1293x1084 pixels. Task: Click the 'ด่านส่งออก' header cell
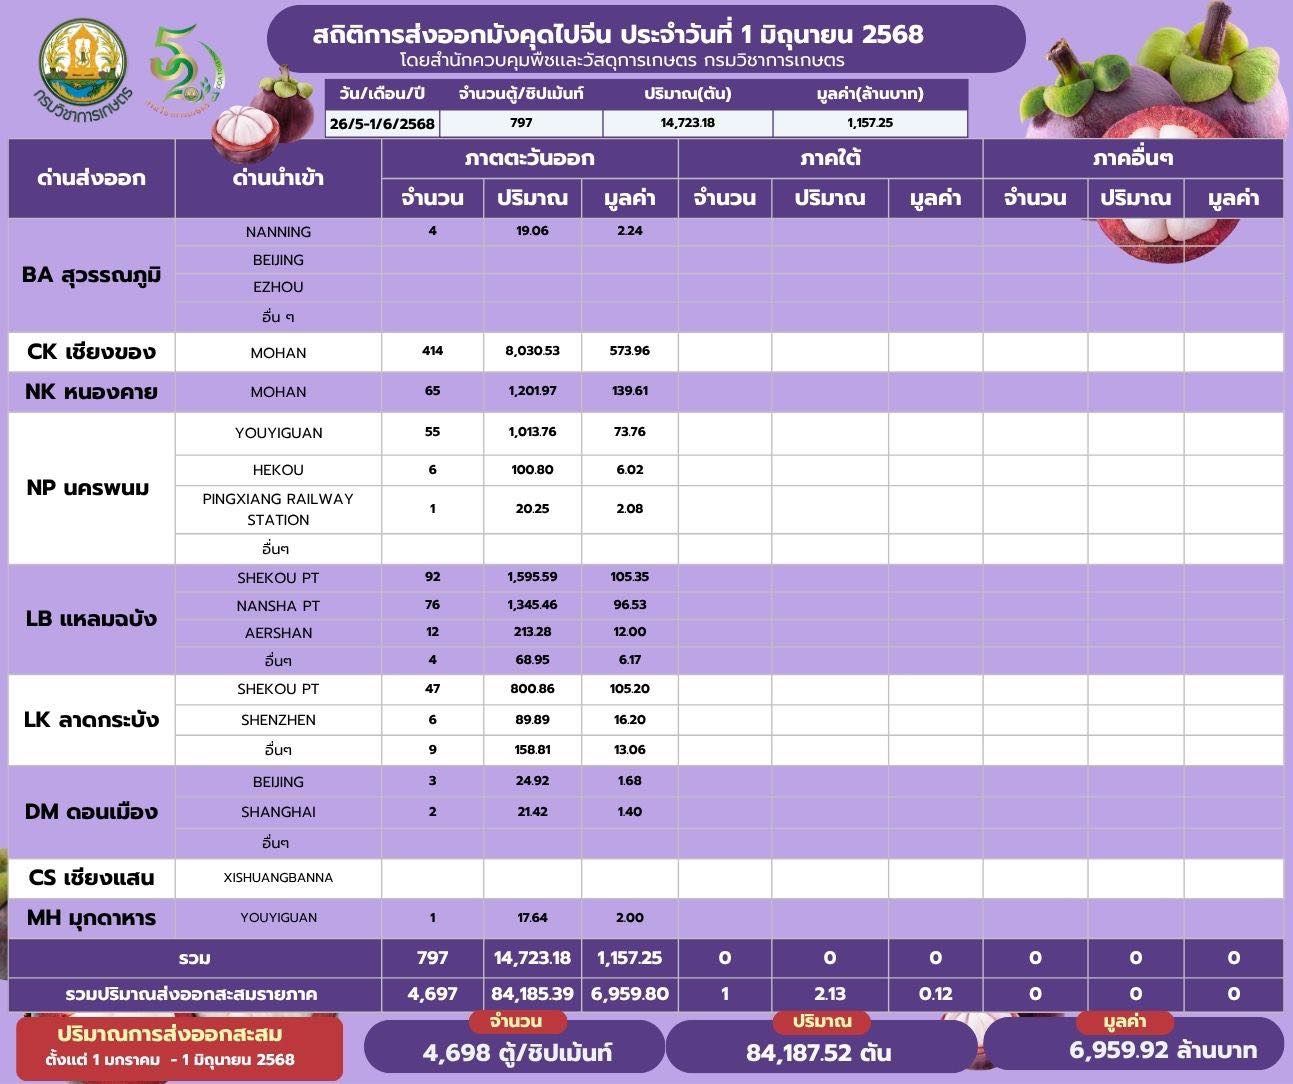tap(91, 178)
